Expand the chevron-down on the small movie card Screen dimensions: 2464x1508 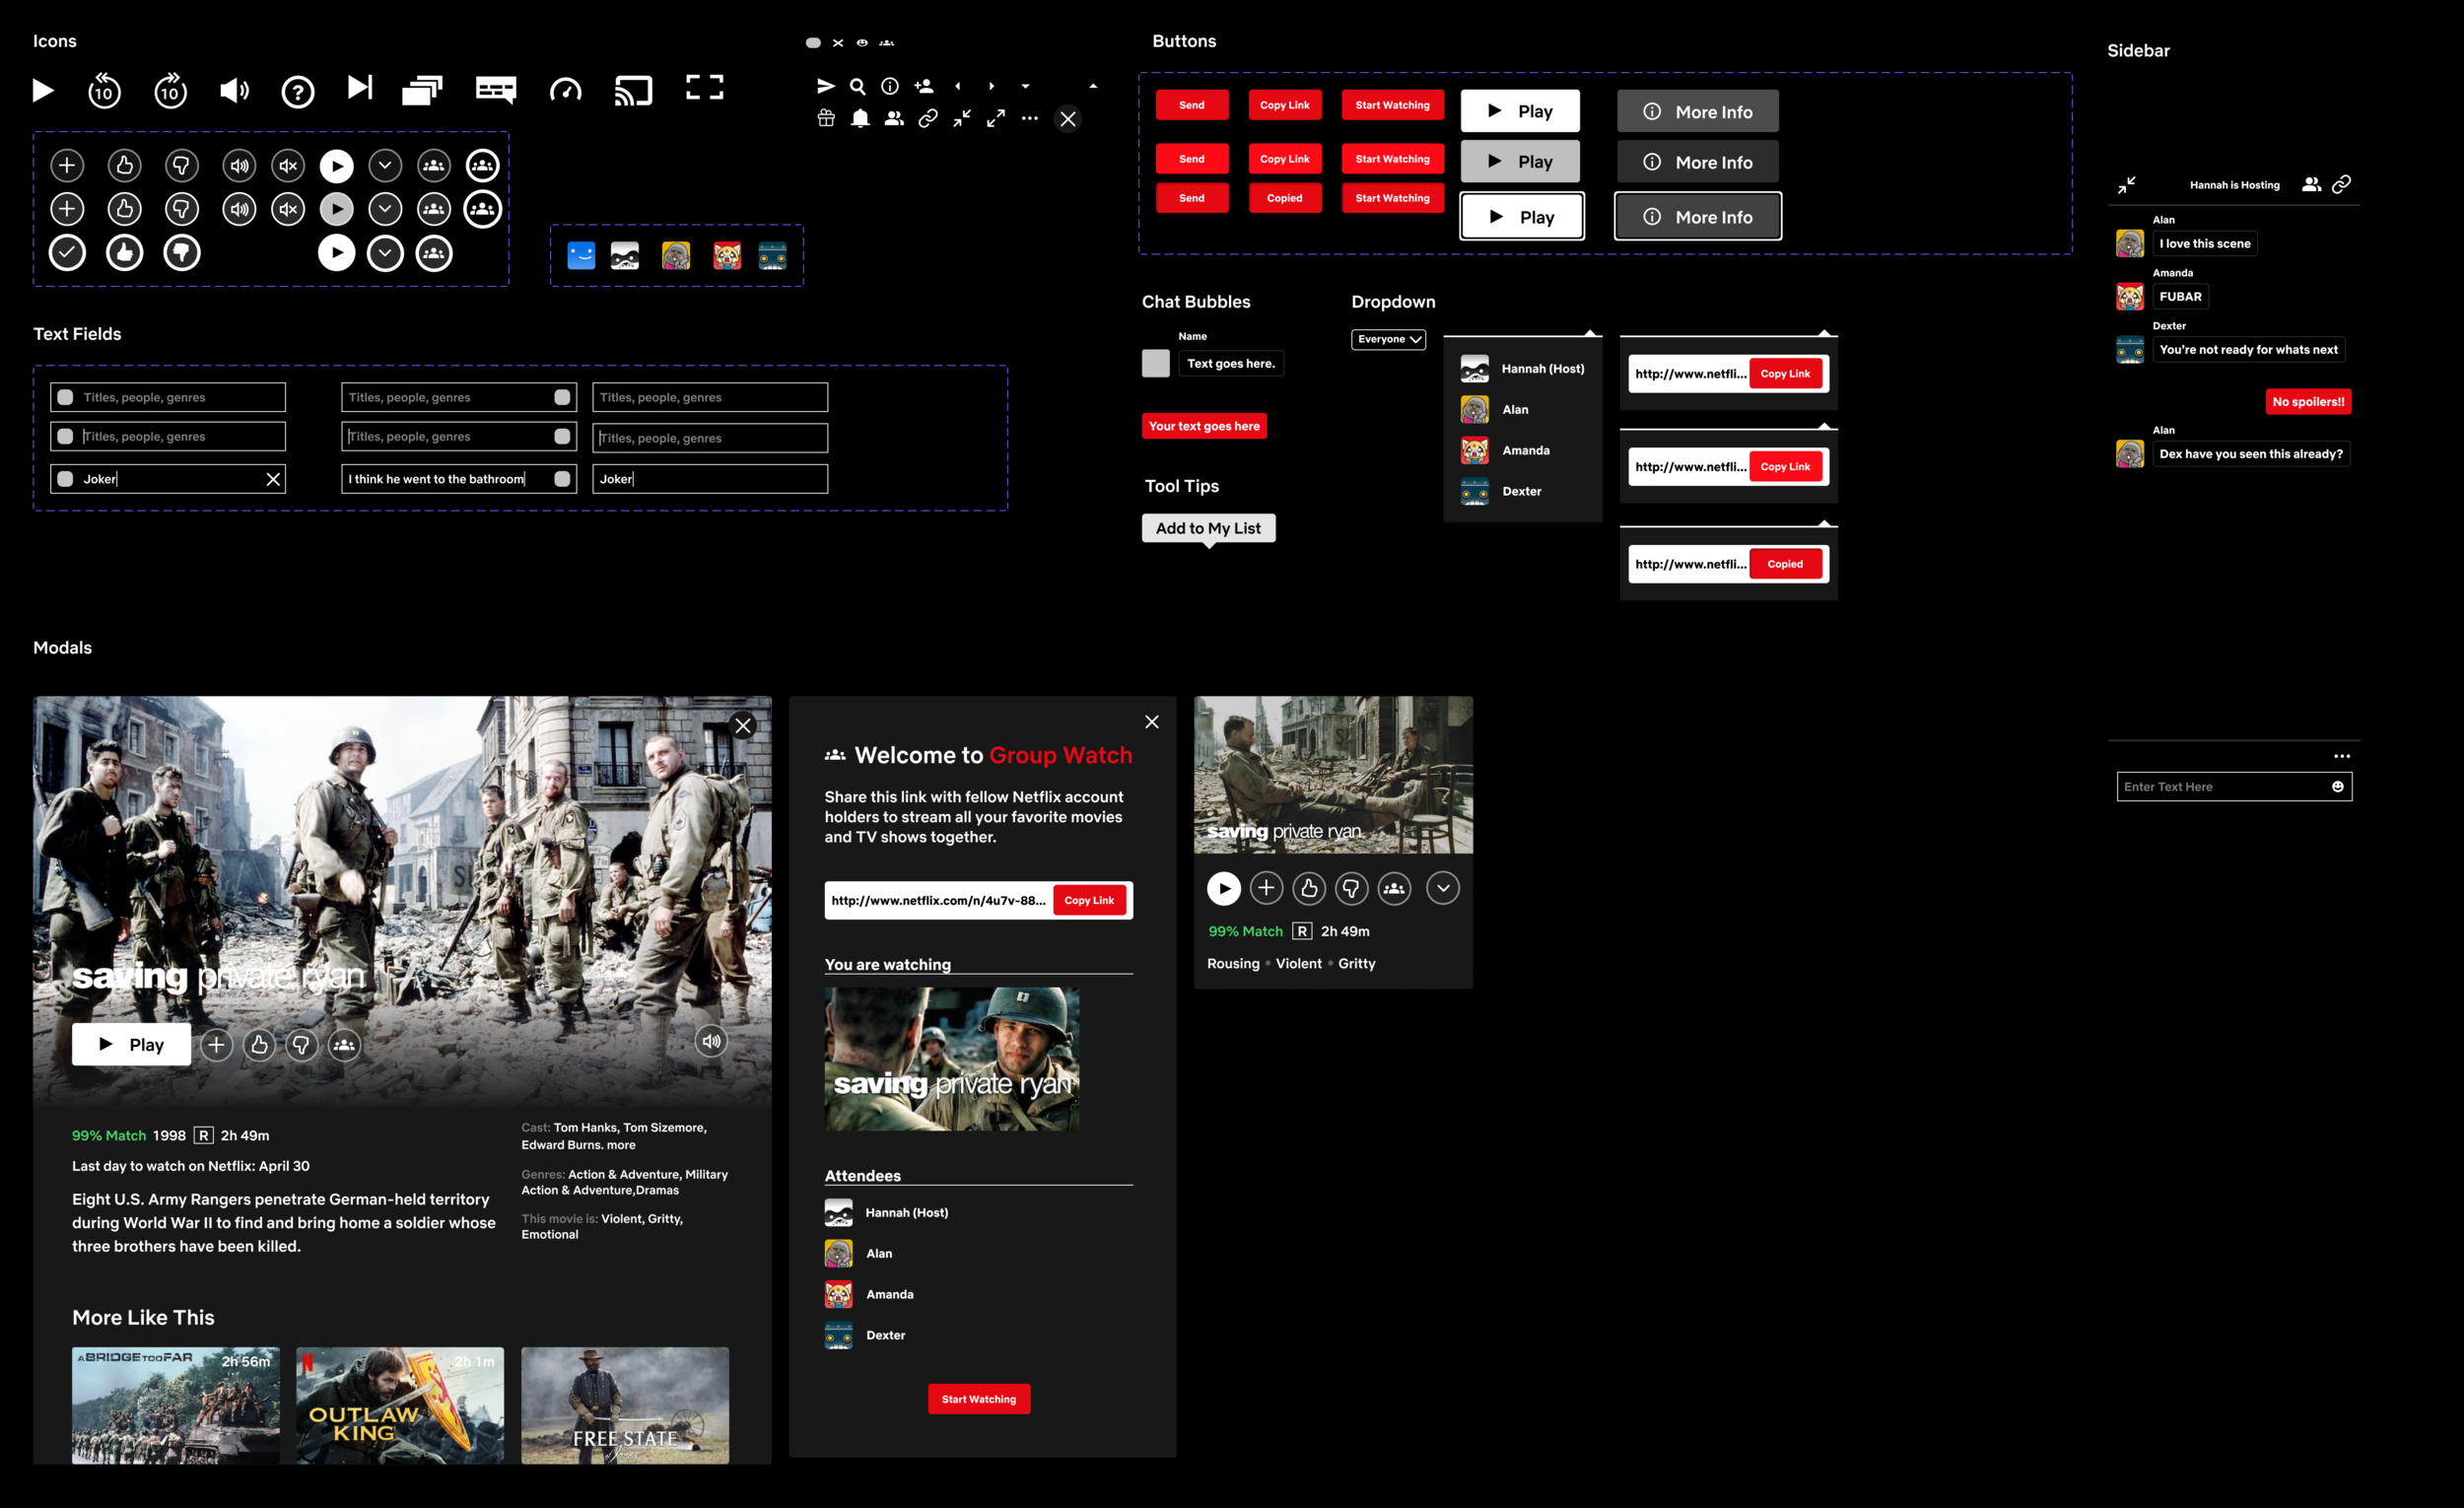tap(1443, 888)
